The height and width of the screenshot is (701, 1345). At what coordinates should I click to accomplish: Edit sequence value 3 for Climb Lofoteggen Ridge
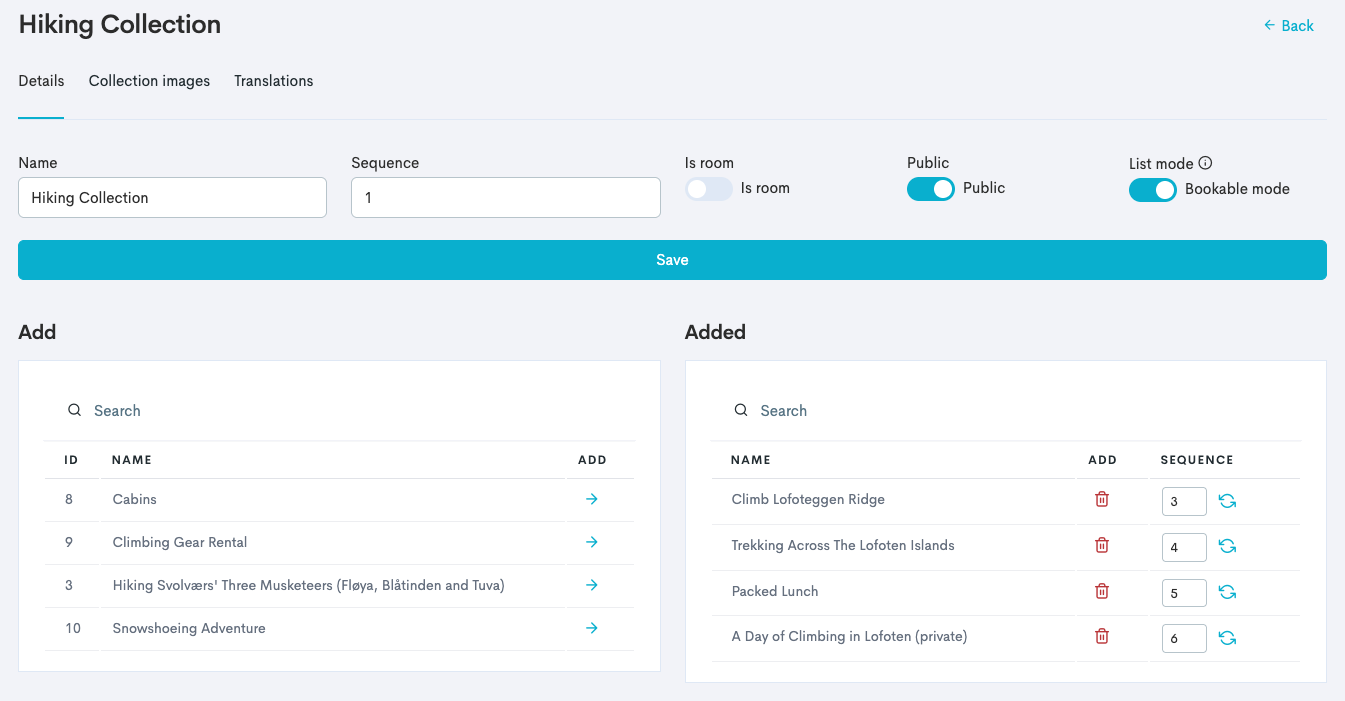coord(1184,501)
